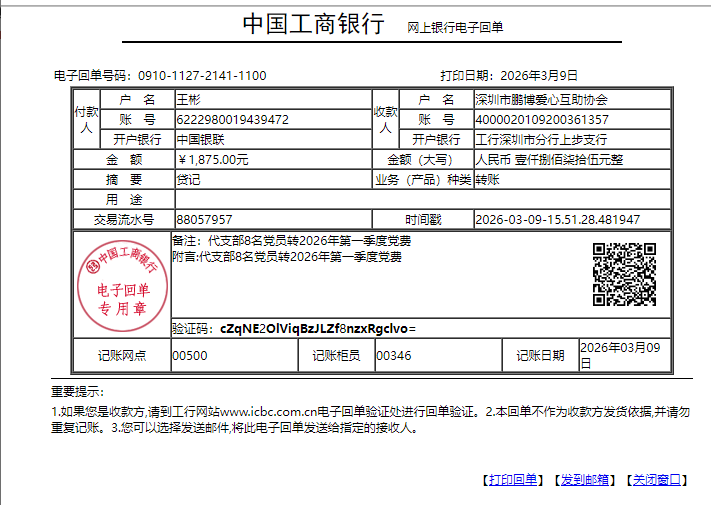Click the amount ¥1,875.00元

pyautogui.click(x=213, y=160)
